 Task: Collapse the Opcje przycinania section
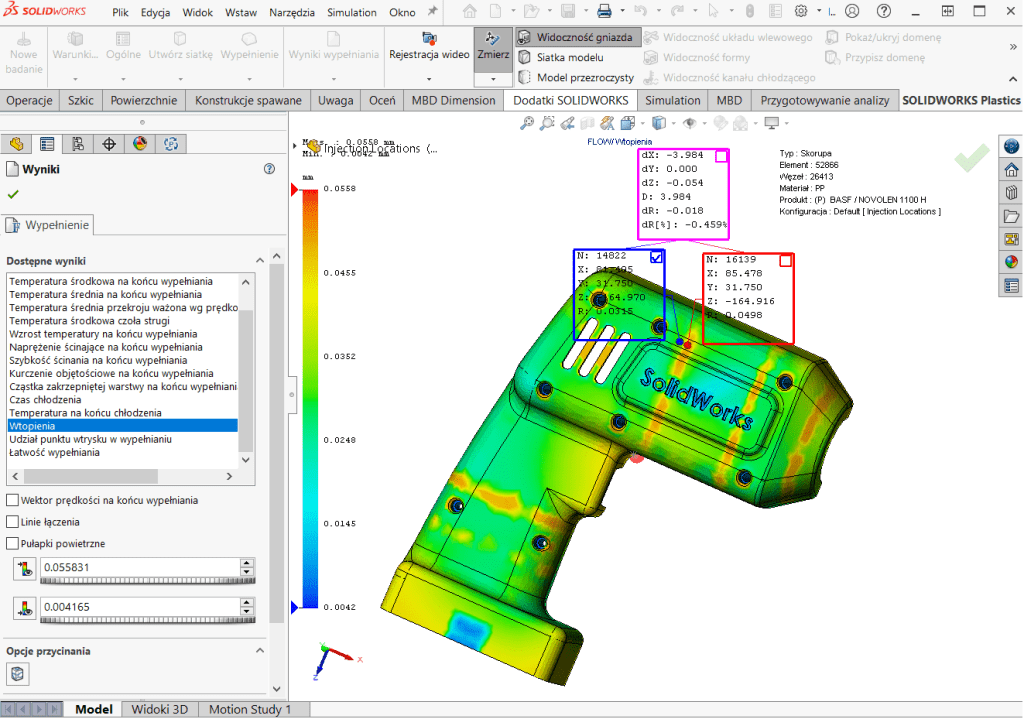coord(260,651)
